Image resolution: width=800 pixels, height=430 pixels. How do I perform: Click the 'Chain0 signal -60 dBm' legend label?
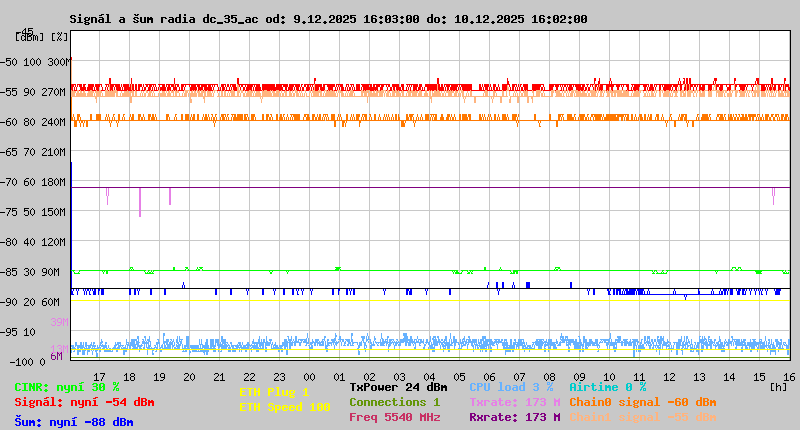pos(642,402)
